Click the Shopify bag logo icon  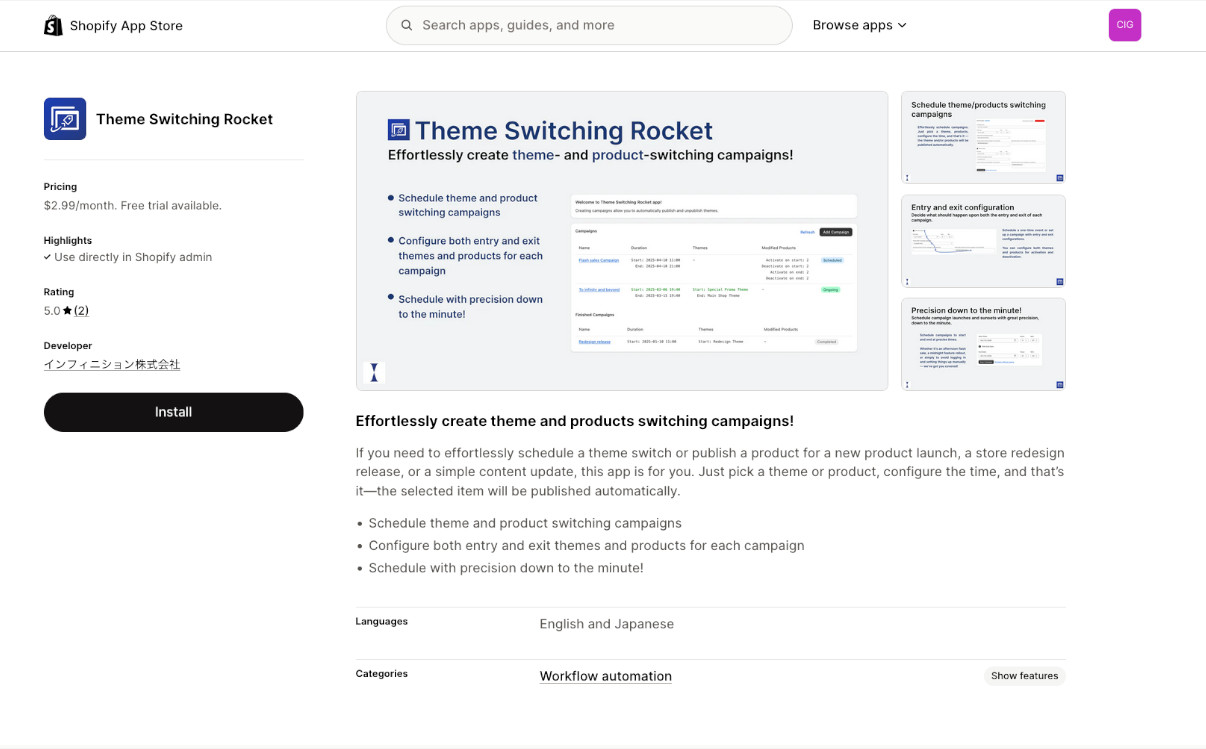[x=53, y=25]
